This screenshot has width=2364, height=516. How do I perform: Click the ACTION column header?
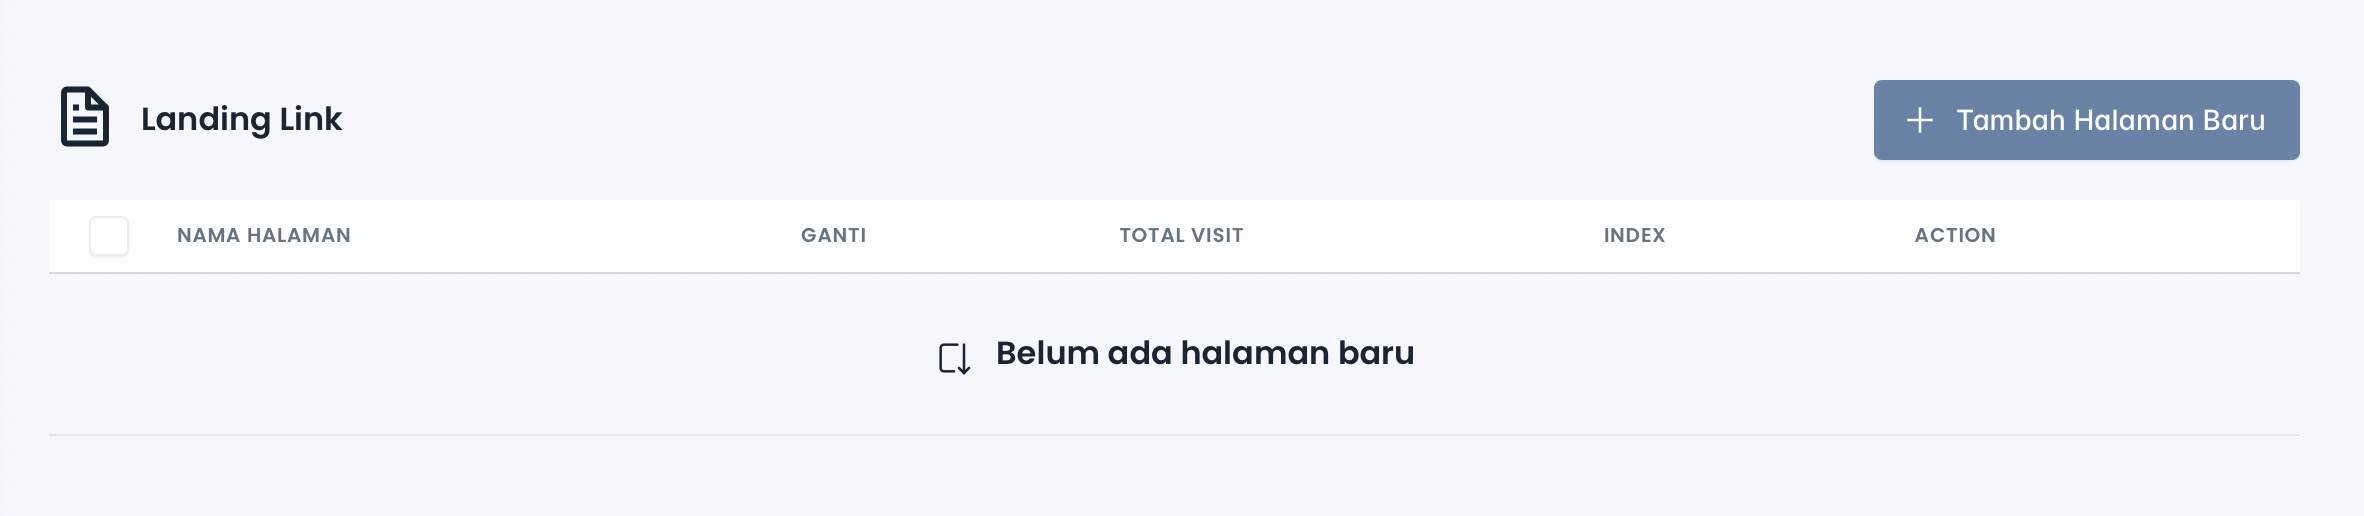pos(1954,236)
